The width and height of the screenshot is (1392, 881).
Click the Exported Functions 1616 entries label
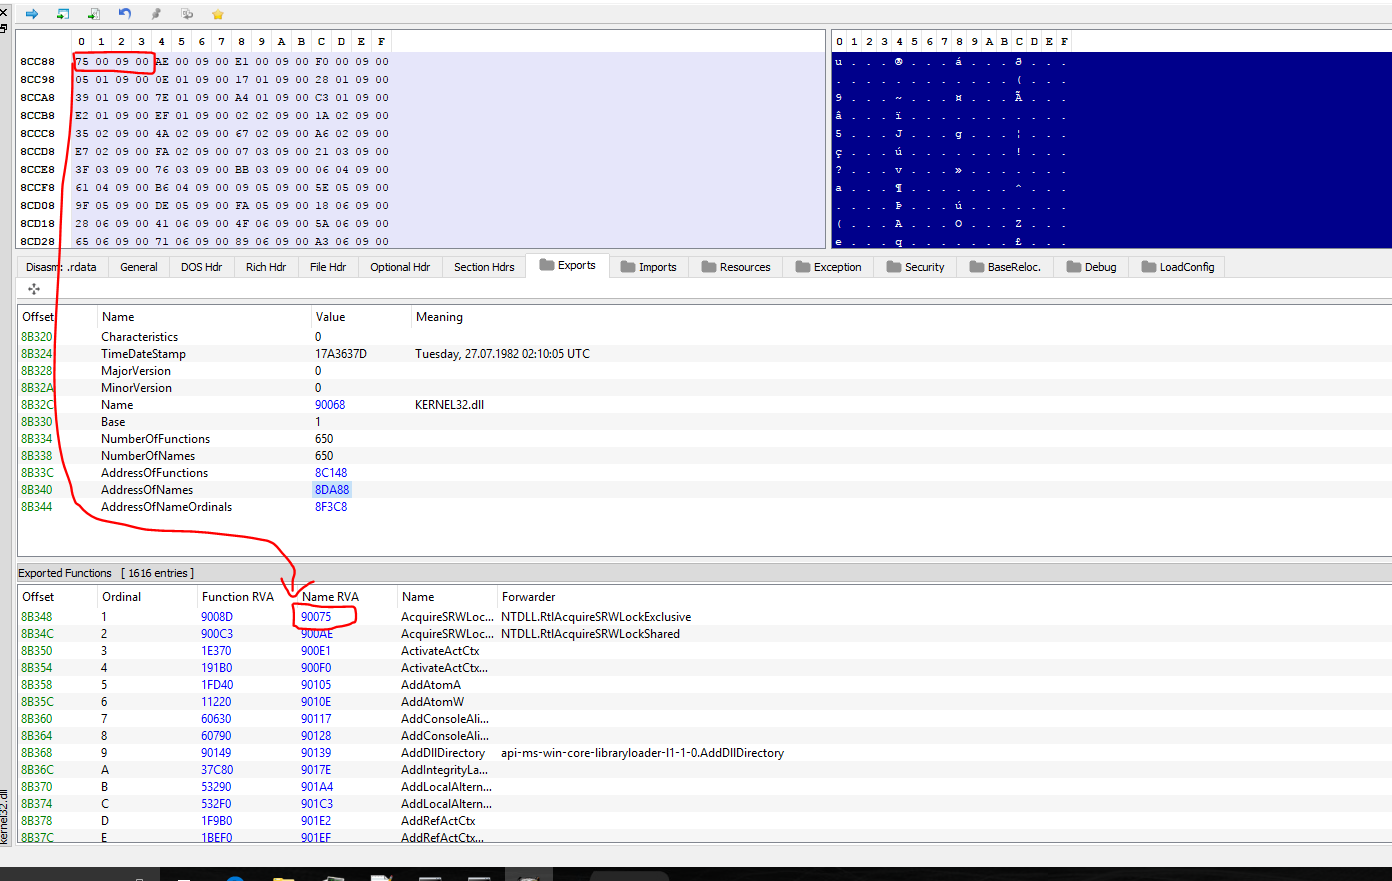click(106, 573)
